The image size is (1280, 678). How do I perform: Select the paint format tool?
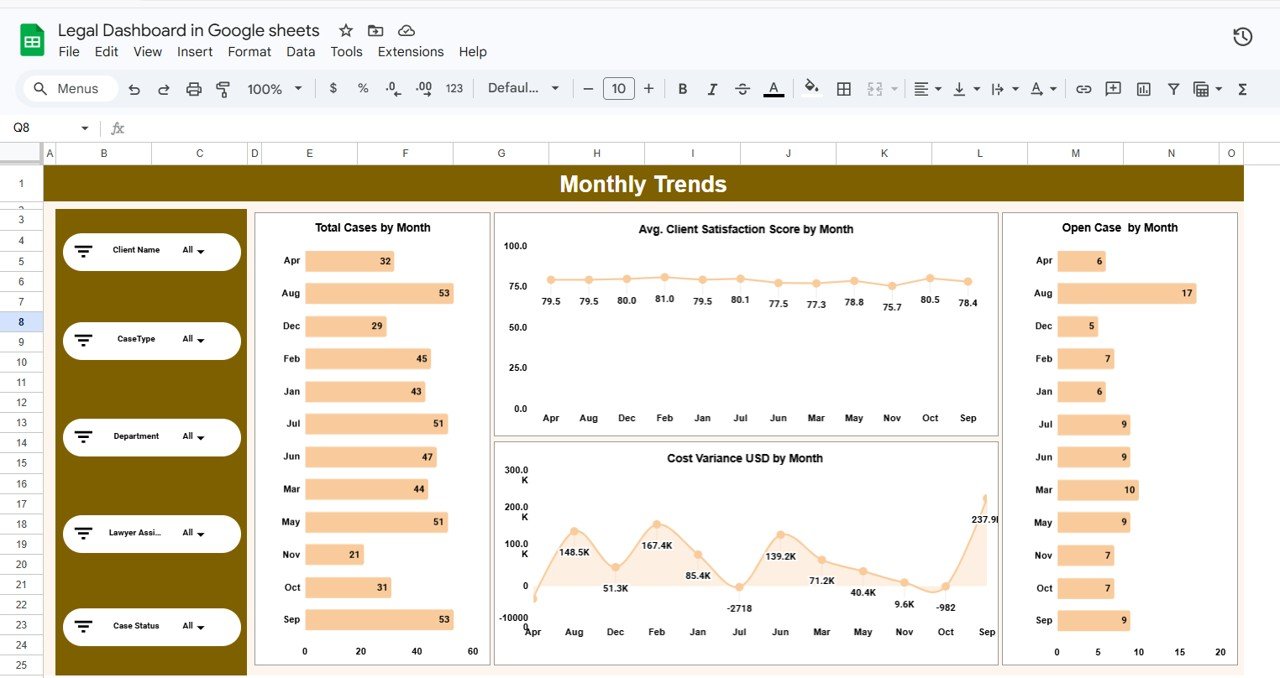coord(222,88)
